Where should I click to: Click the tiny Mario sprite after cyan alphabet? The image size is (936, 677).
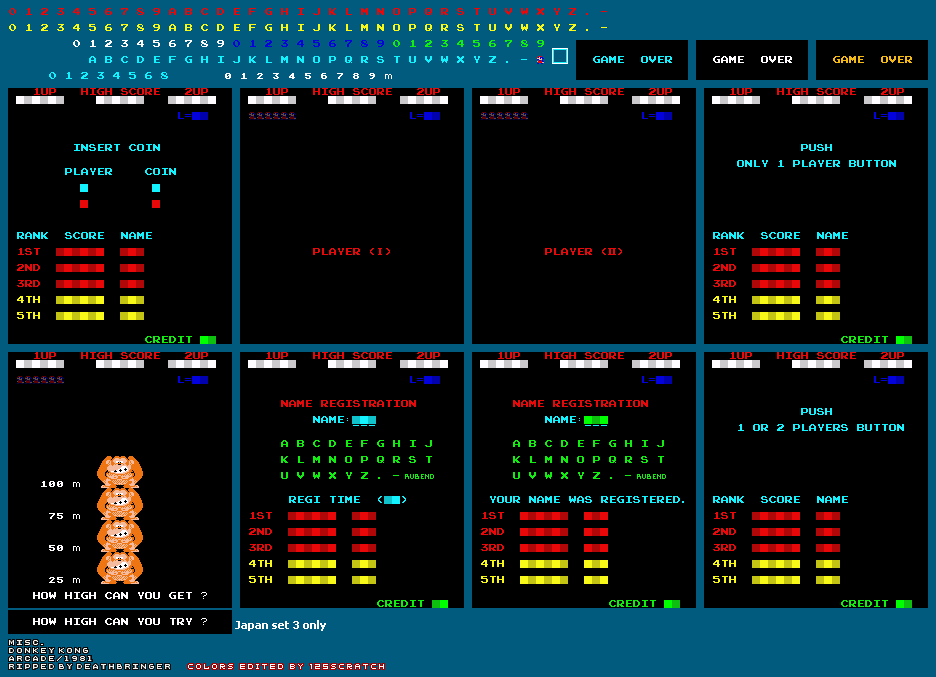pyautogui.click(x=540, y=60)
